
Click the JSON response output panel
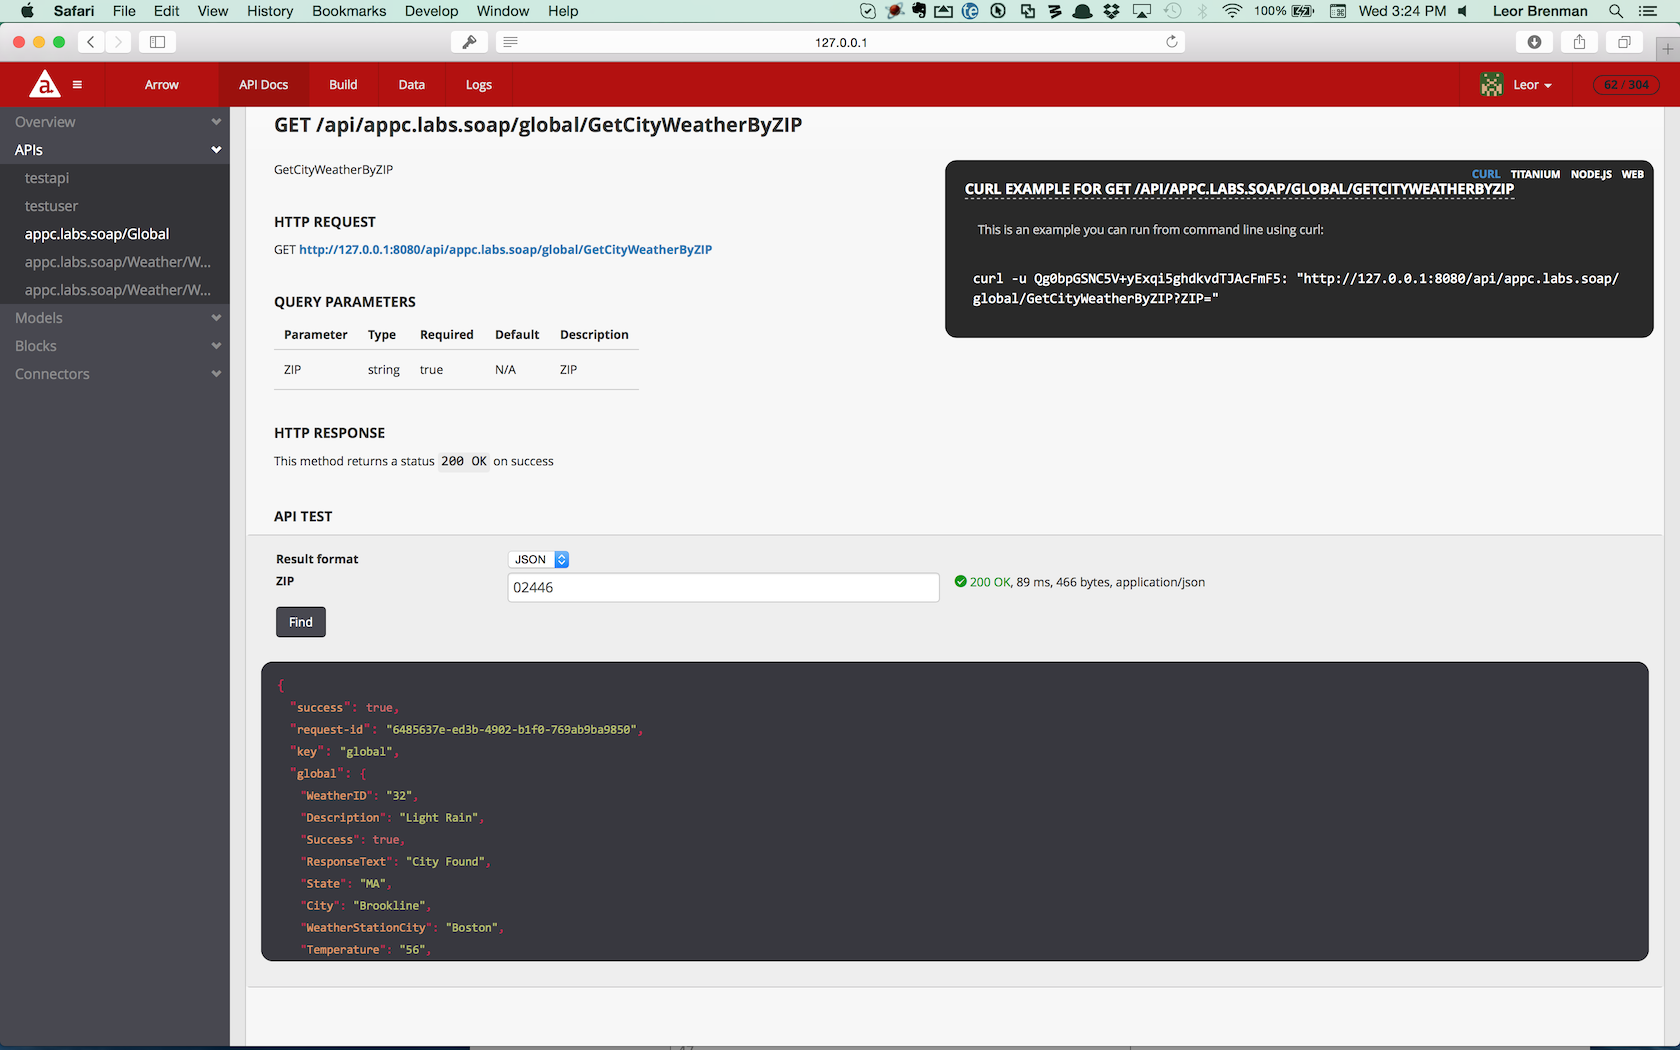[x=954, y=811]
